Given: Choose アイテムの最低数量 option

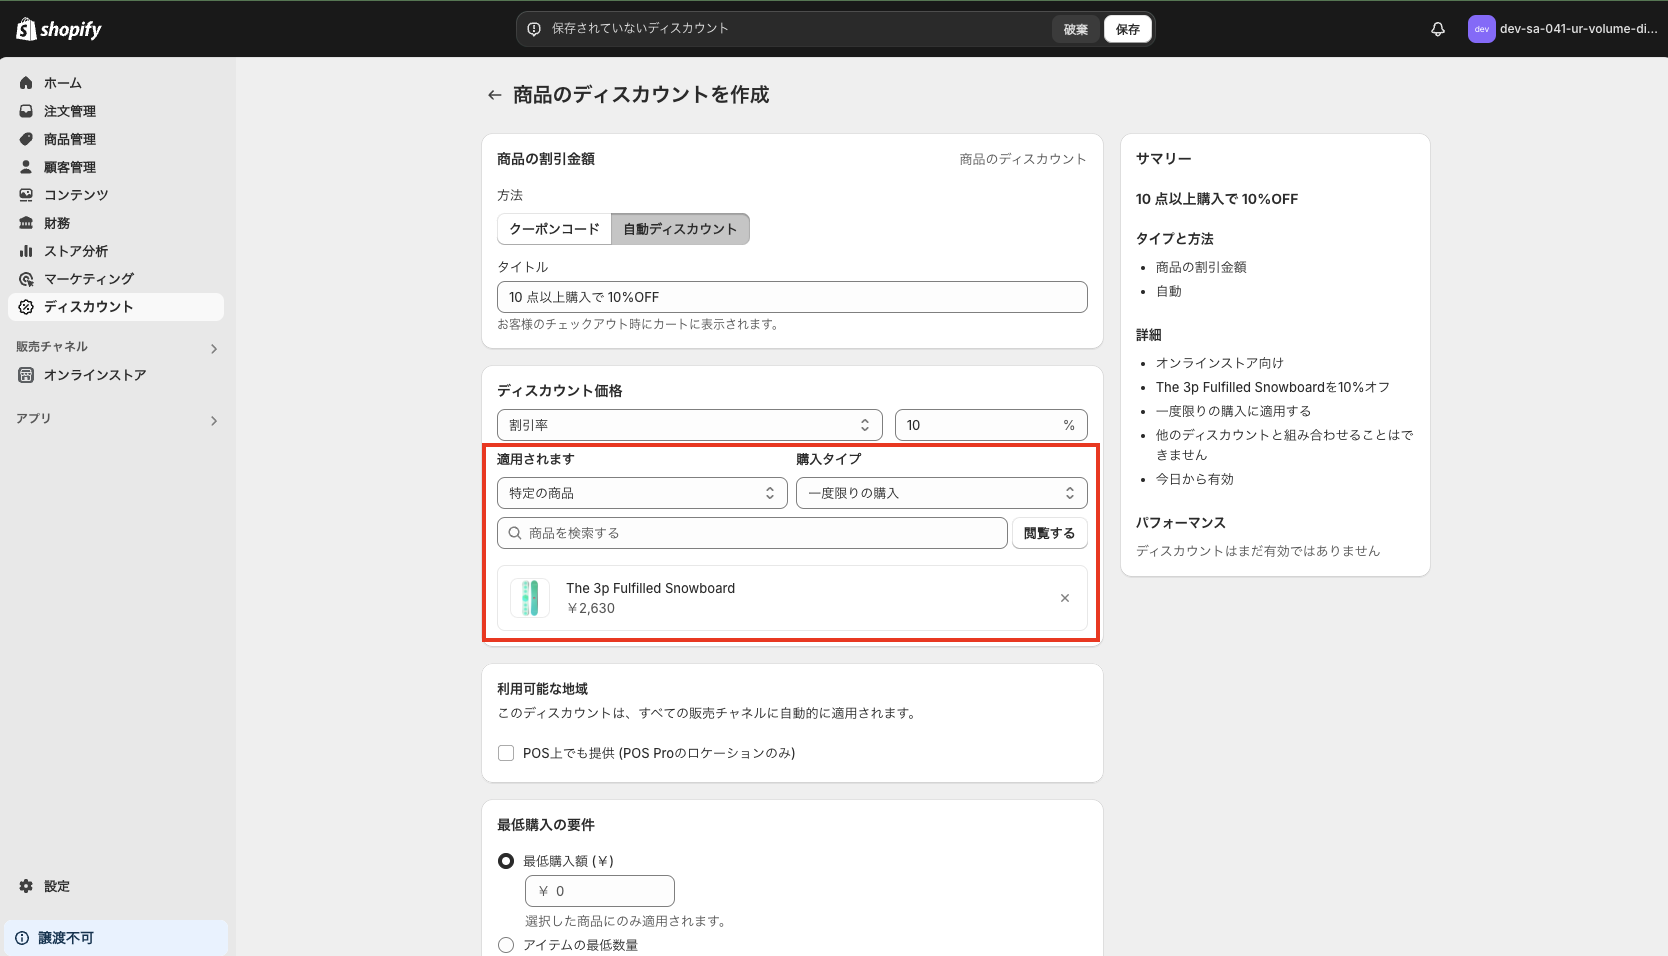Looking at the screenshot, I should pos(506,944).
